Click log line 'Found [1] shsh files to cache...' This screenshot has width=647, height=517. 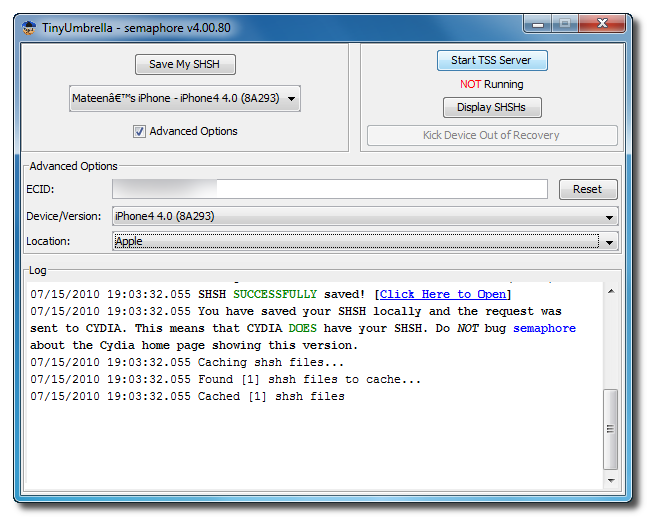tap(225, 379)
